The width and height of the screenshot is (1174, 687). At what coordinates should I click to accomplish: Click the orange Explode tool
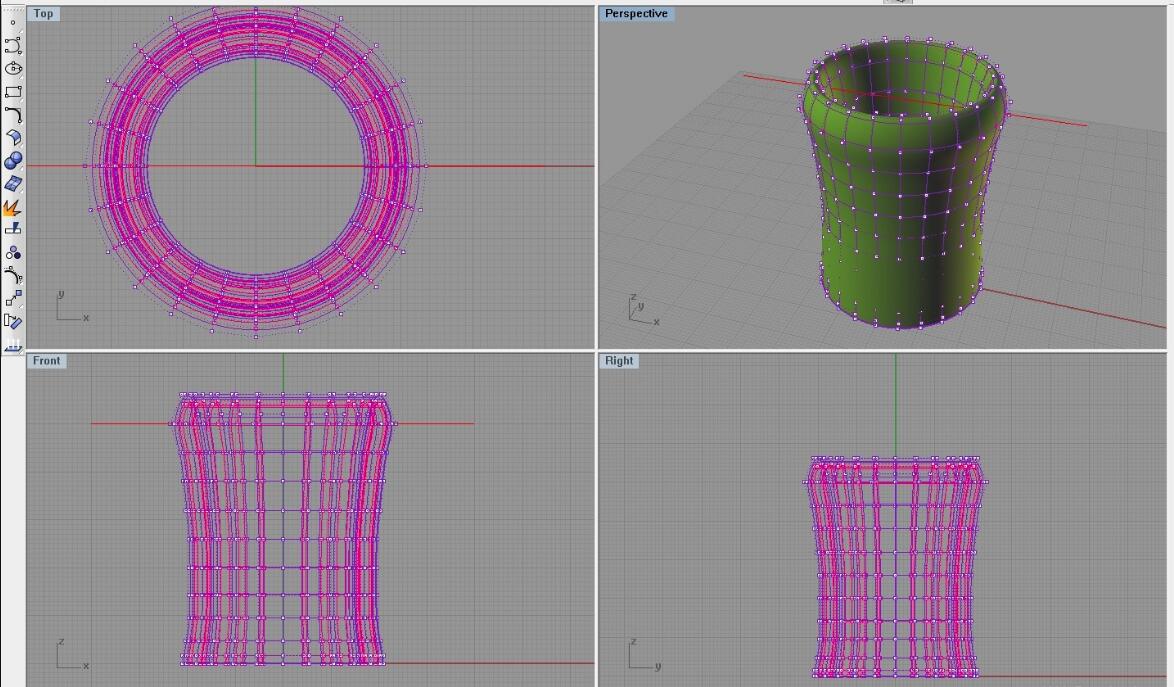[13, 207]
